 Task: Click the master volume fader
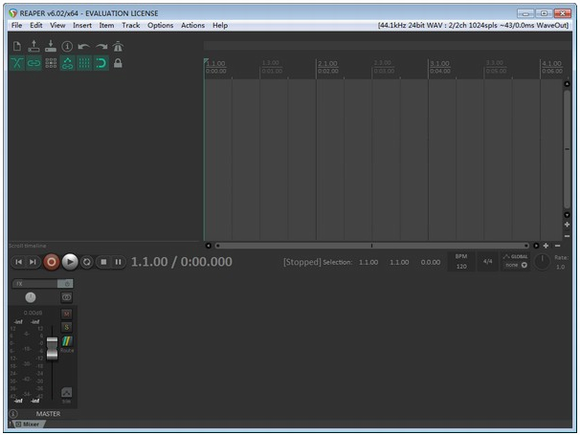[x=52, y=348]
